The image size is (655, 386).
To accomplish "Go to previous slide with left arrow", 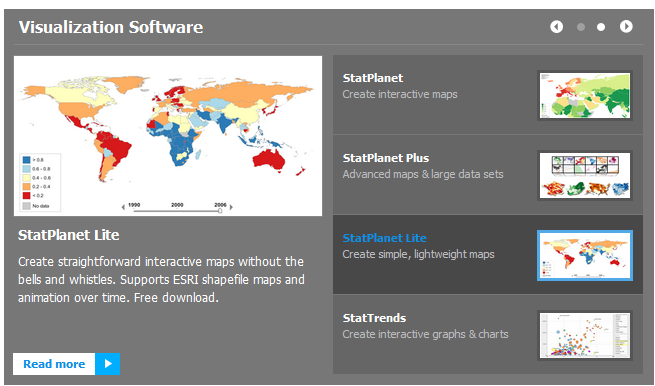I will (x=556, y=27).
